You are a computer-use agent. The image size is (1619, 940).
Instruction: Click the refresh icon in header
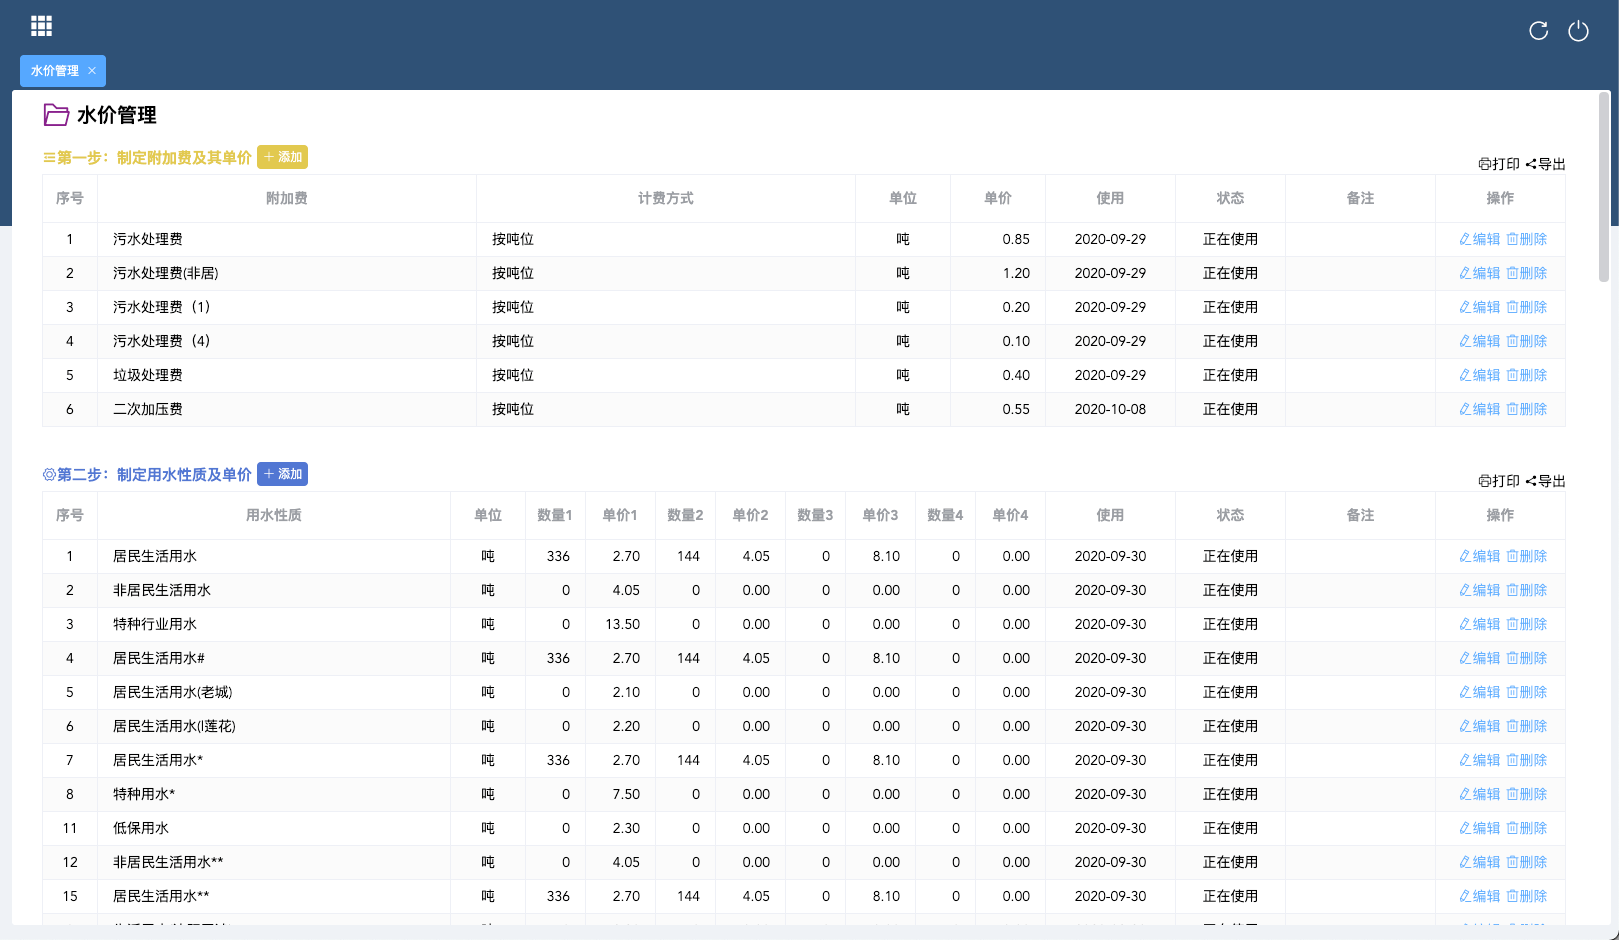point(1538,31)
